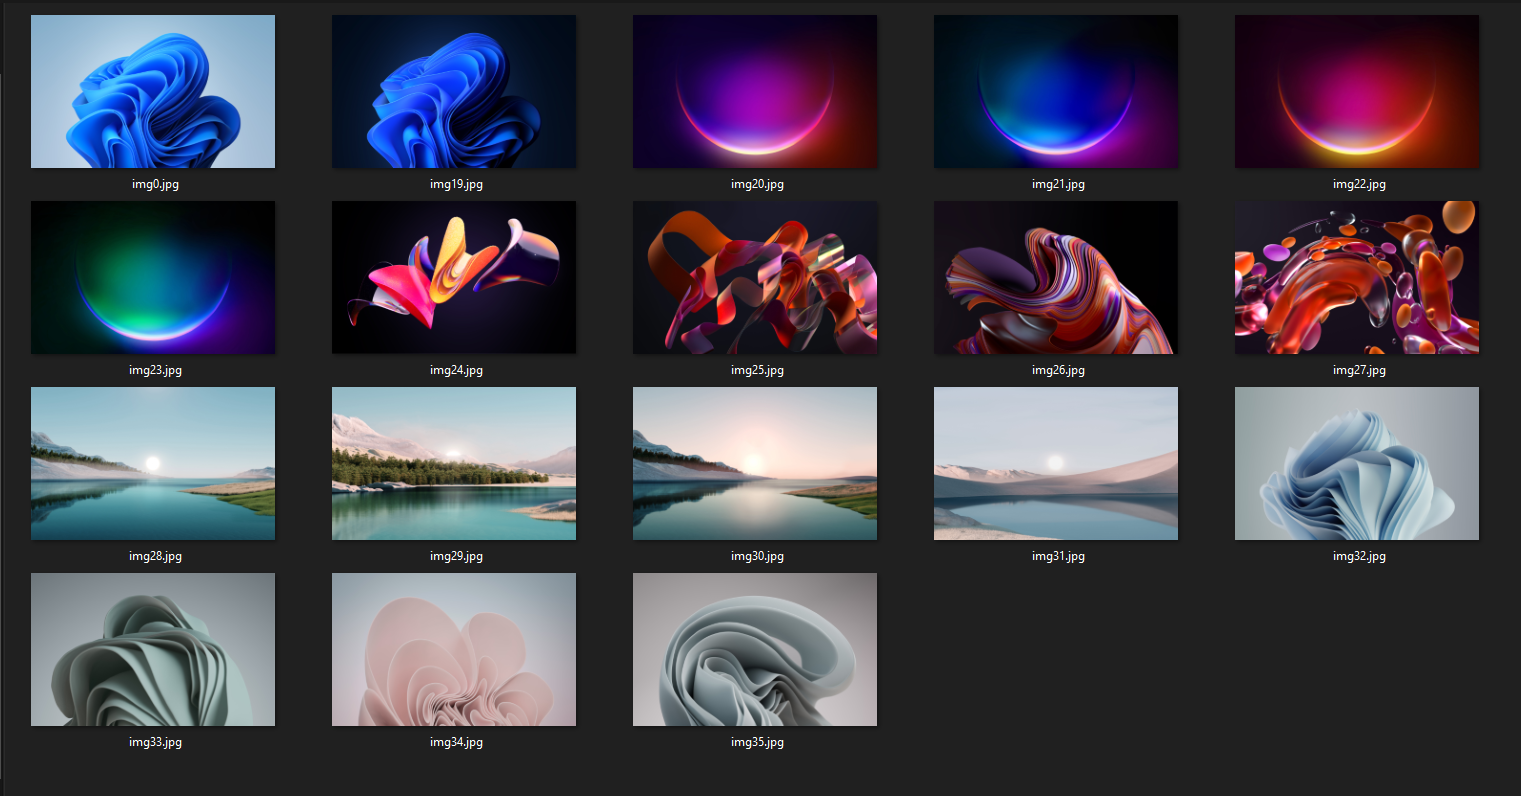Select the img35.jpg grey swirl thumbnail

[755, 649]
